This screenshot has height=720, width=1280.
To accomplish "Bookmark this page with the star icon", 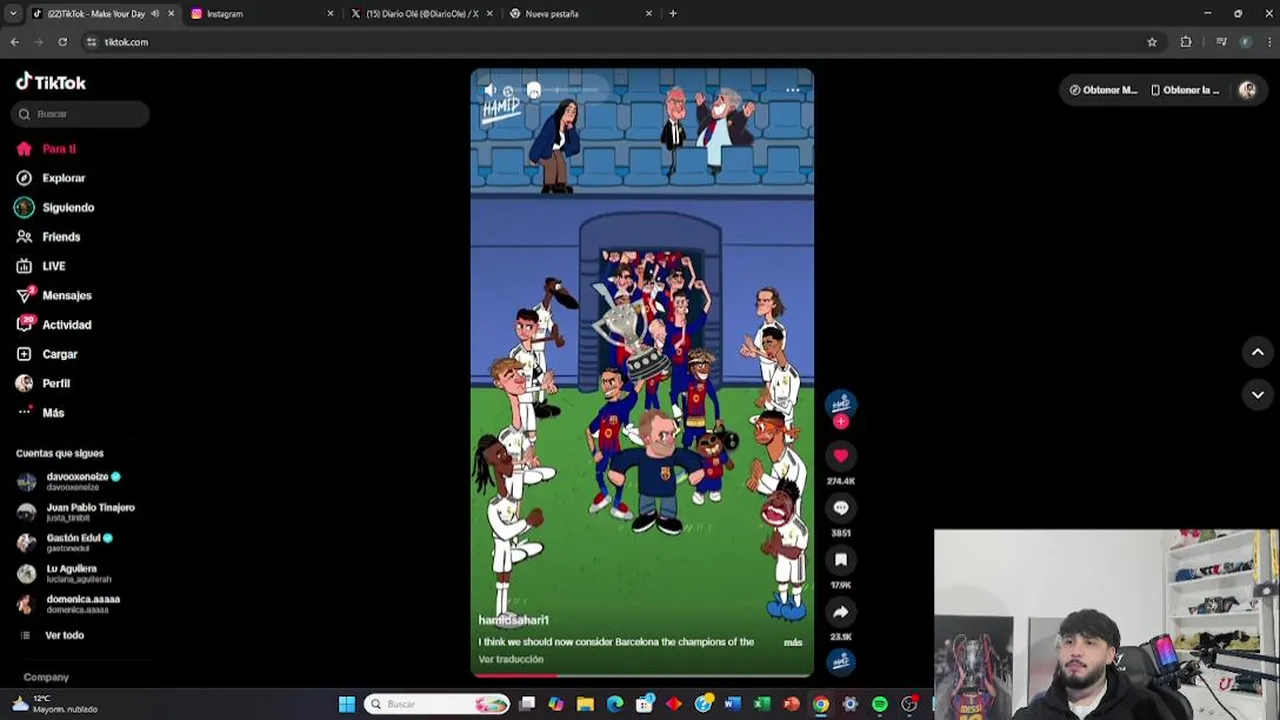I will (1152, 42).
